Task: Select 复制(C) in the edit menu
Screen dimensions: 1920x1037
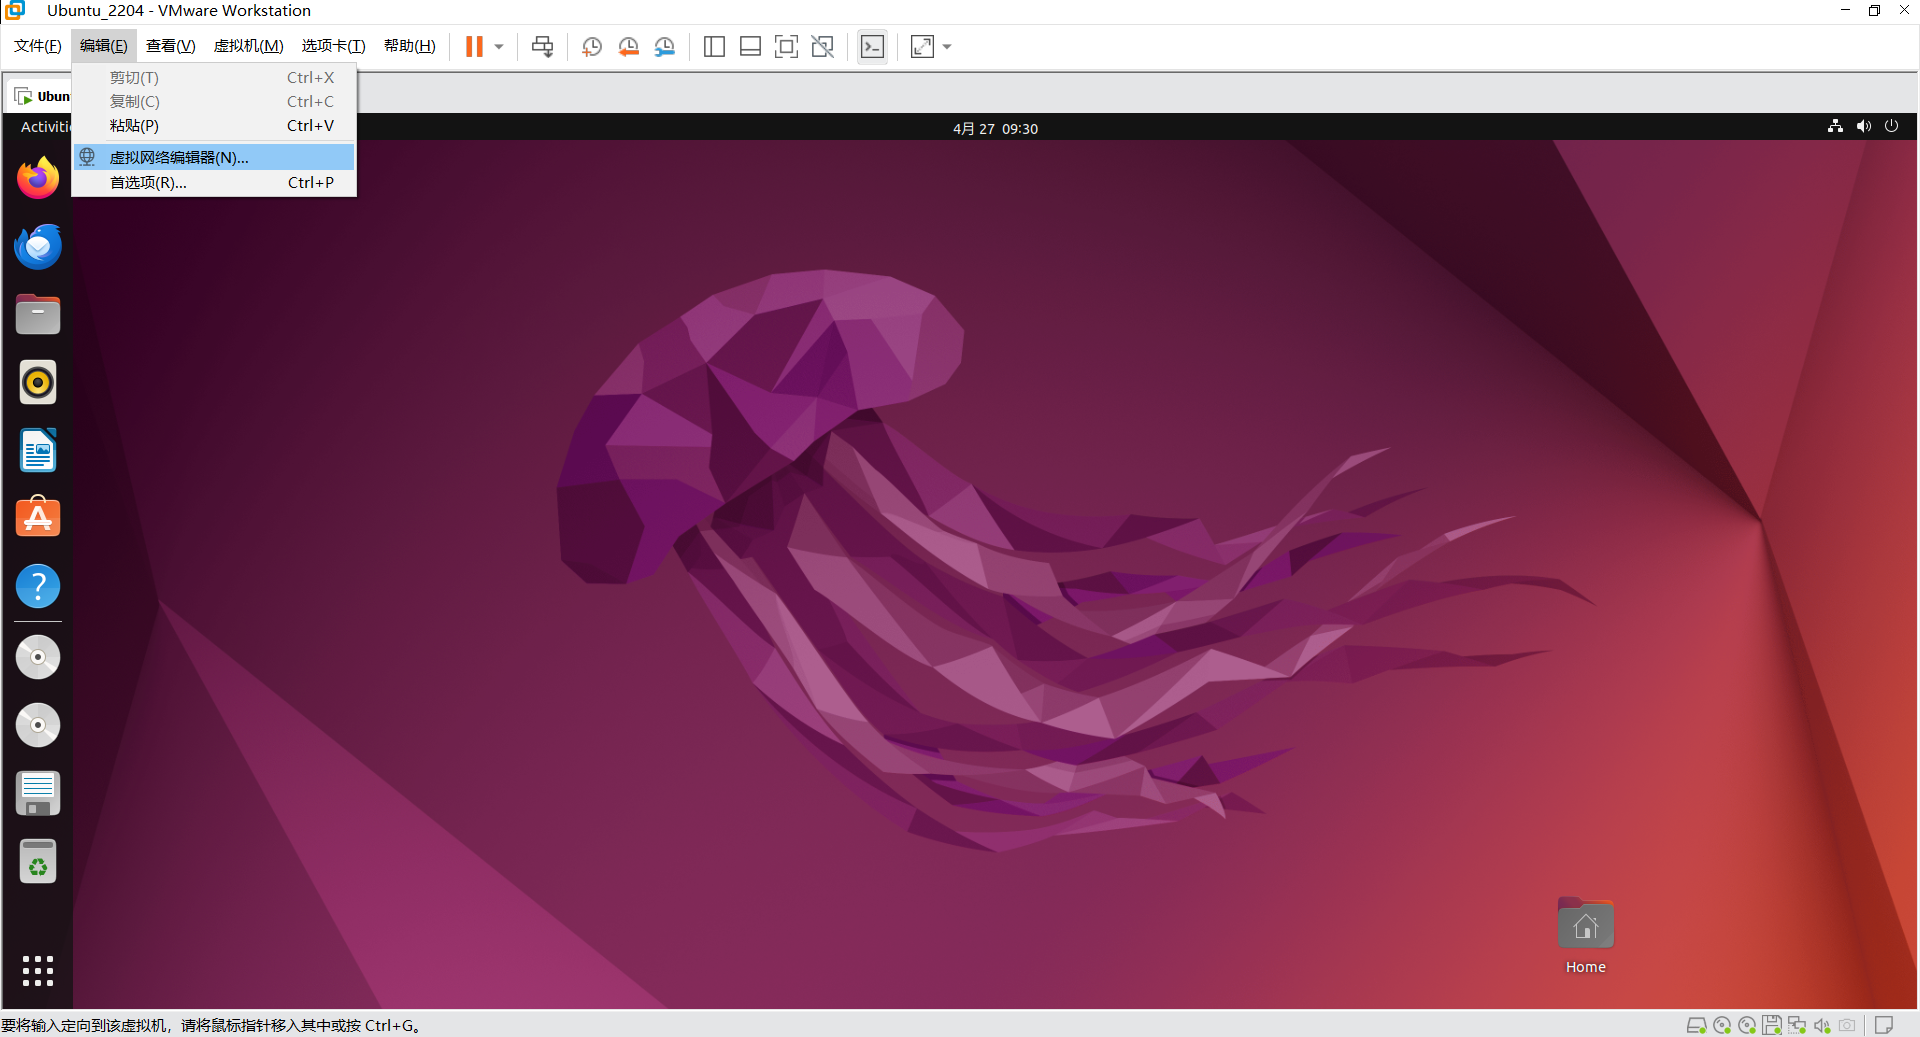Action: 214,102
